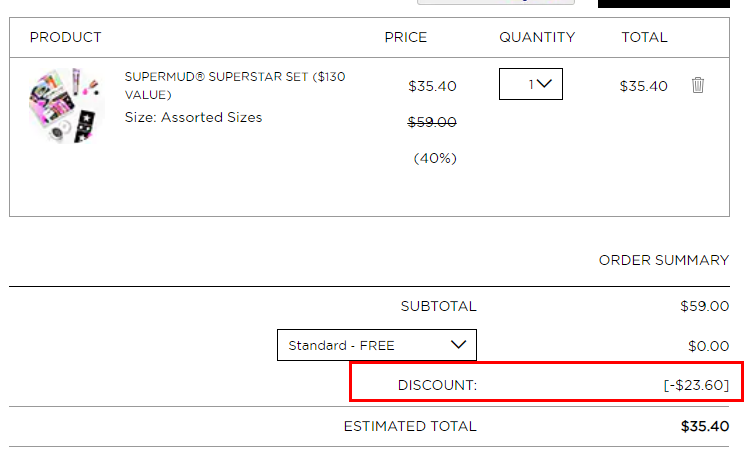The width and height of the screenshot is (745, 466).
Task: Click the black button at top right
Action: coord(664,4)
